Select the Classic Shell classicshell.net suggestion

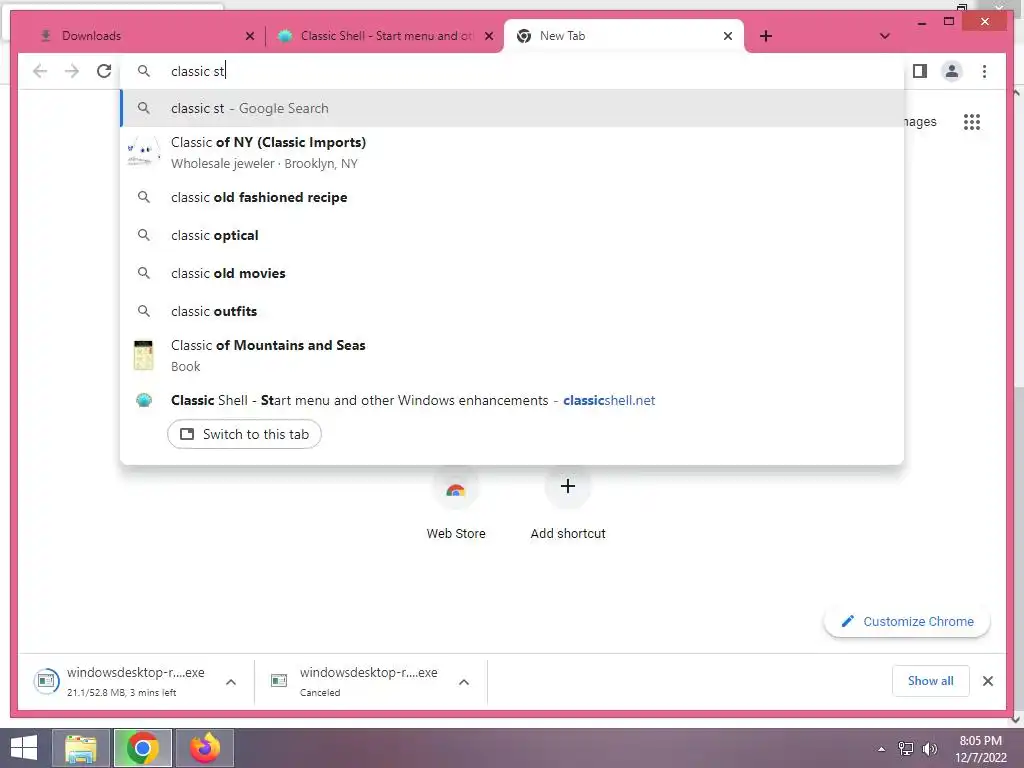tap(512, 400)
